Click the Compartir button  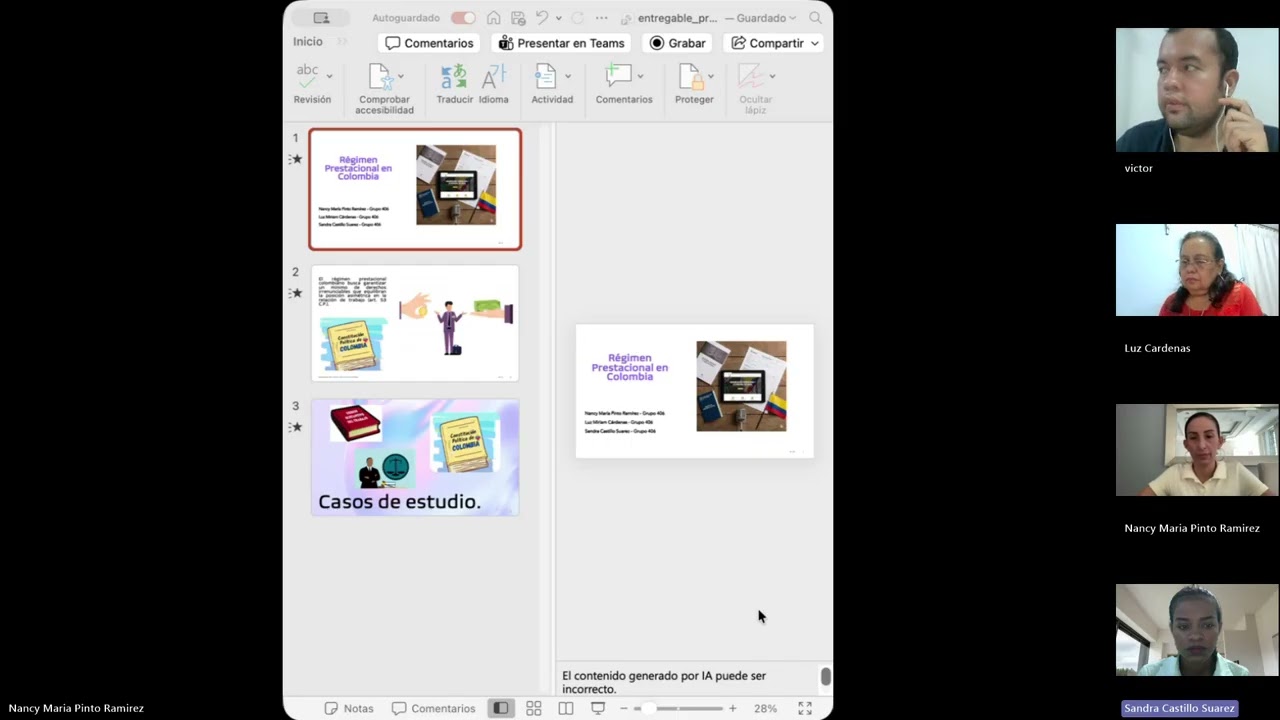click(x=767, y=43)
